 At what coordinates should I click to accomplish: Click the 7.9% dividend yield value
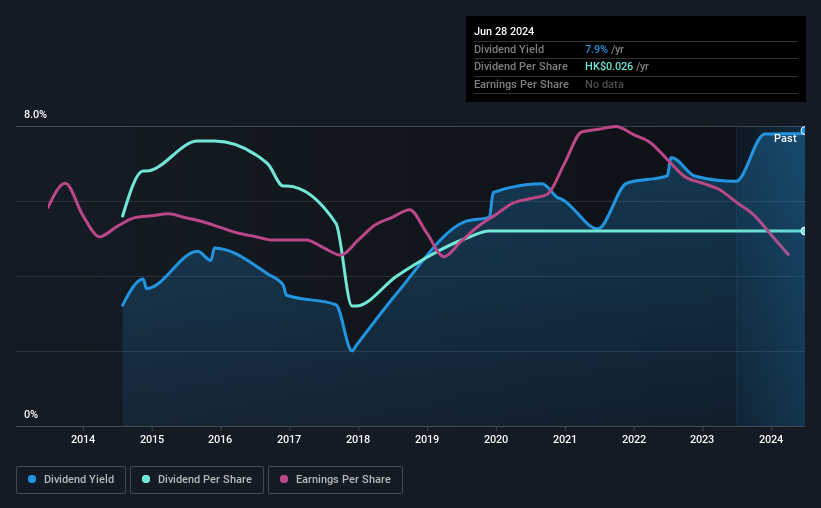click(596, 49)
